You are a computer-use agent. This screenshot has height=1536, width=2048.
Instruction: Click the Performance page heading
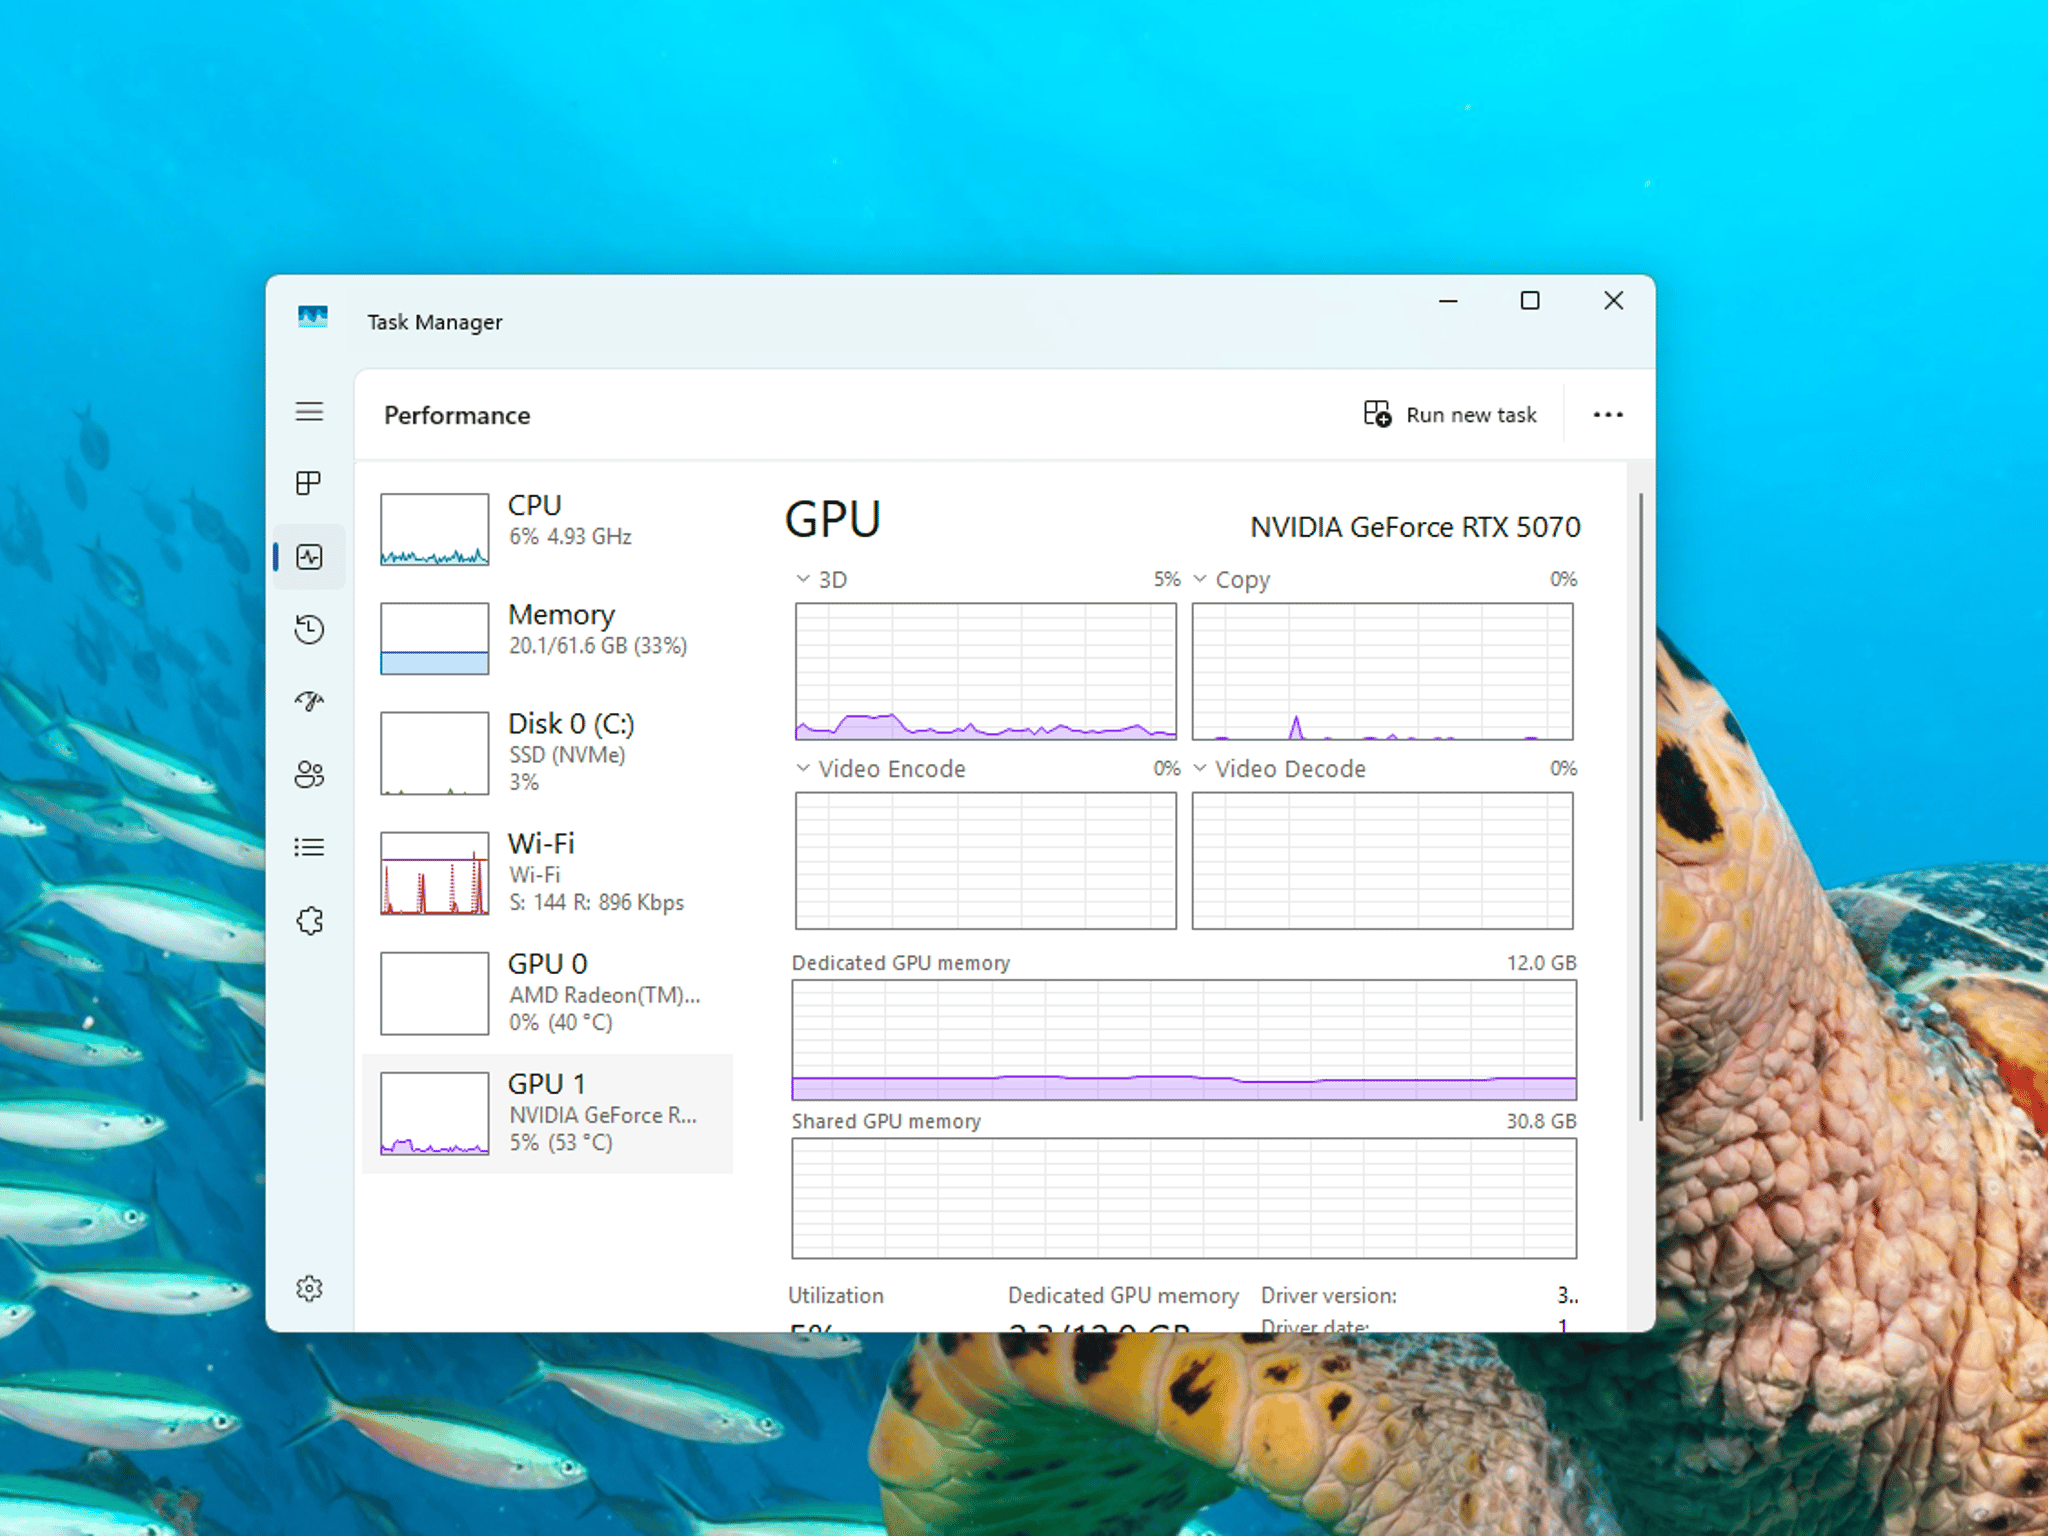457,416
